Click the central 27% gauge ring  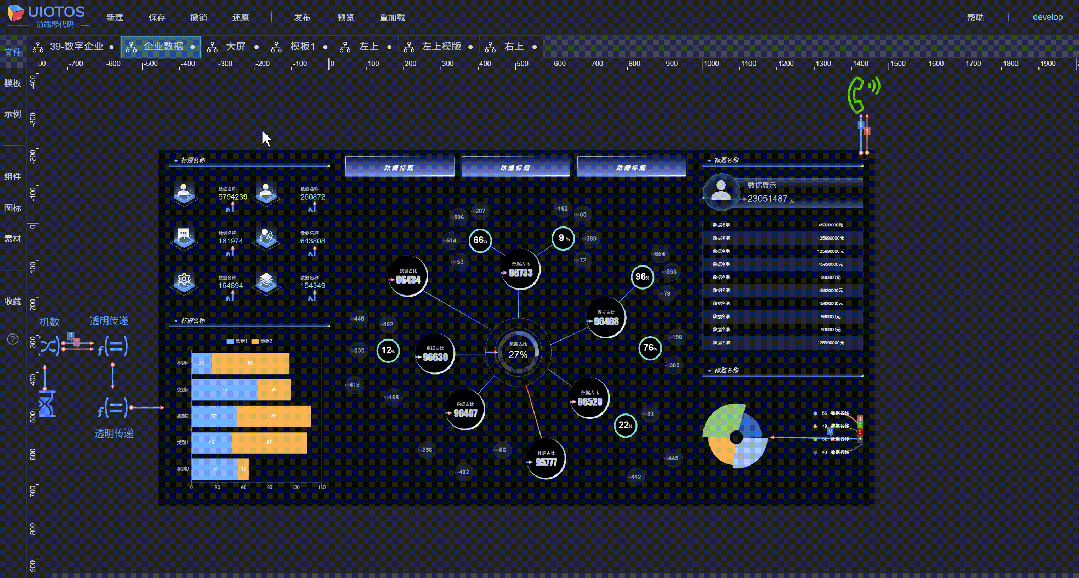tap(517, 352)
